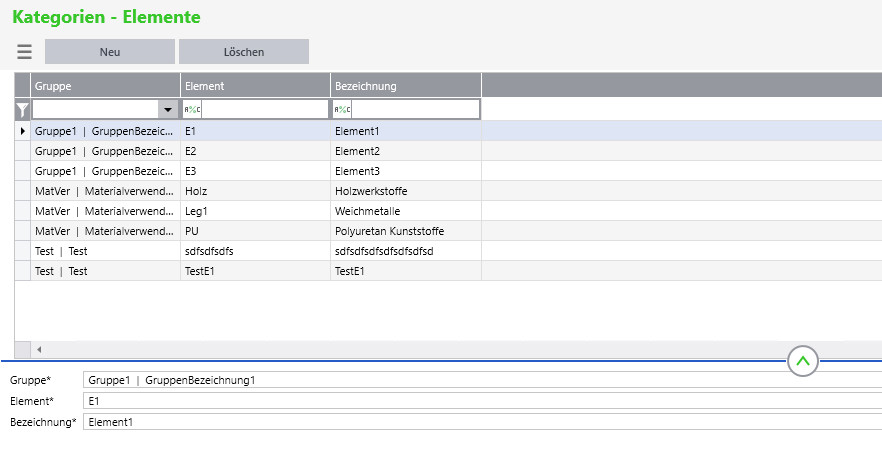Select the cell E3
Screen dimensions: 882x459
click(255, 171)
